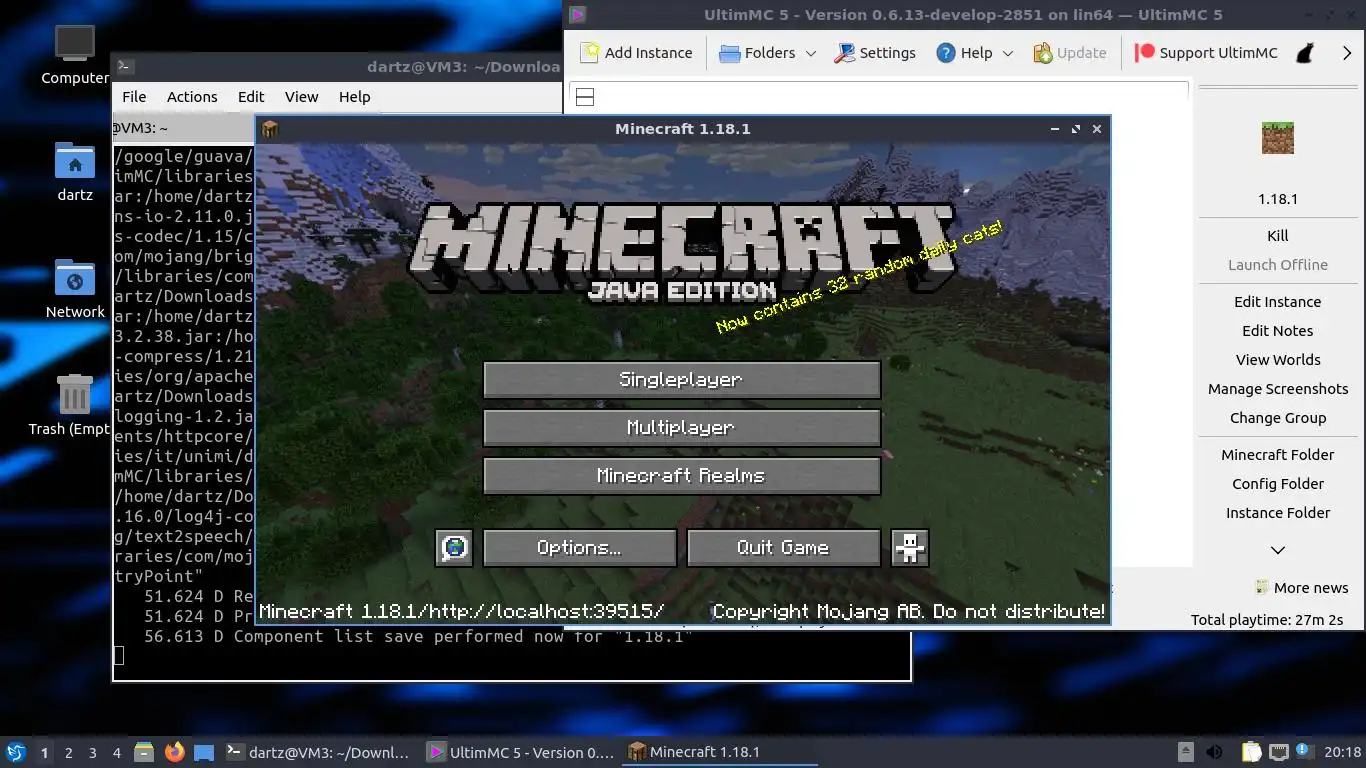Screen dimensions: 1366x768
Task: Open the language selection globe icon
Action: [x=454, y=548]
